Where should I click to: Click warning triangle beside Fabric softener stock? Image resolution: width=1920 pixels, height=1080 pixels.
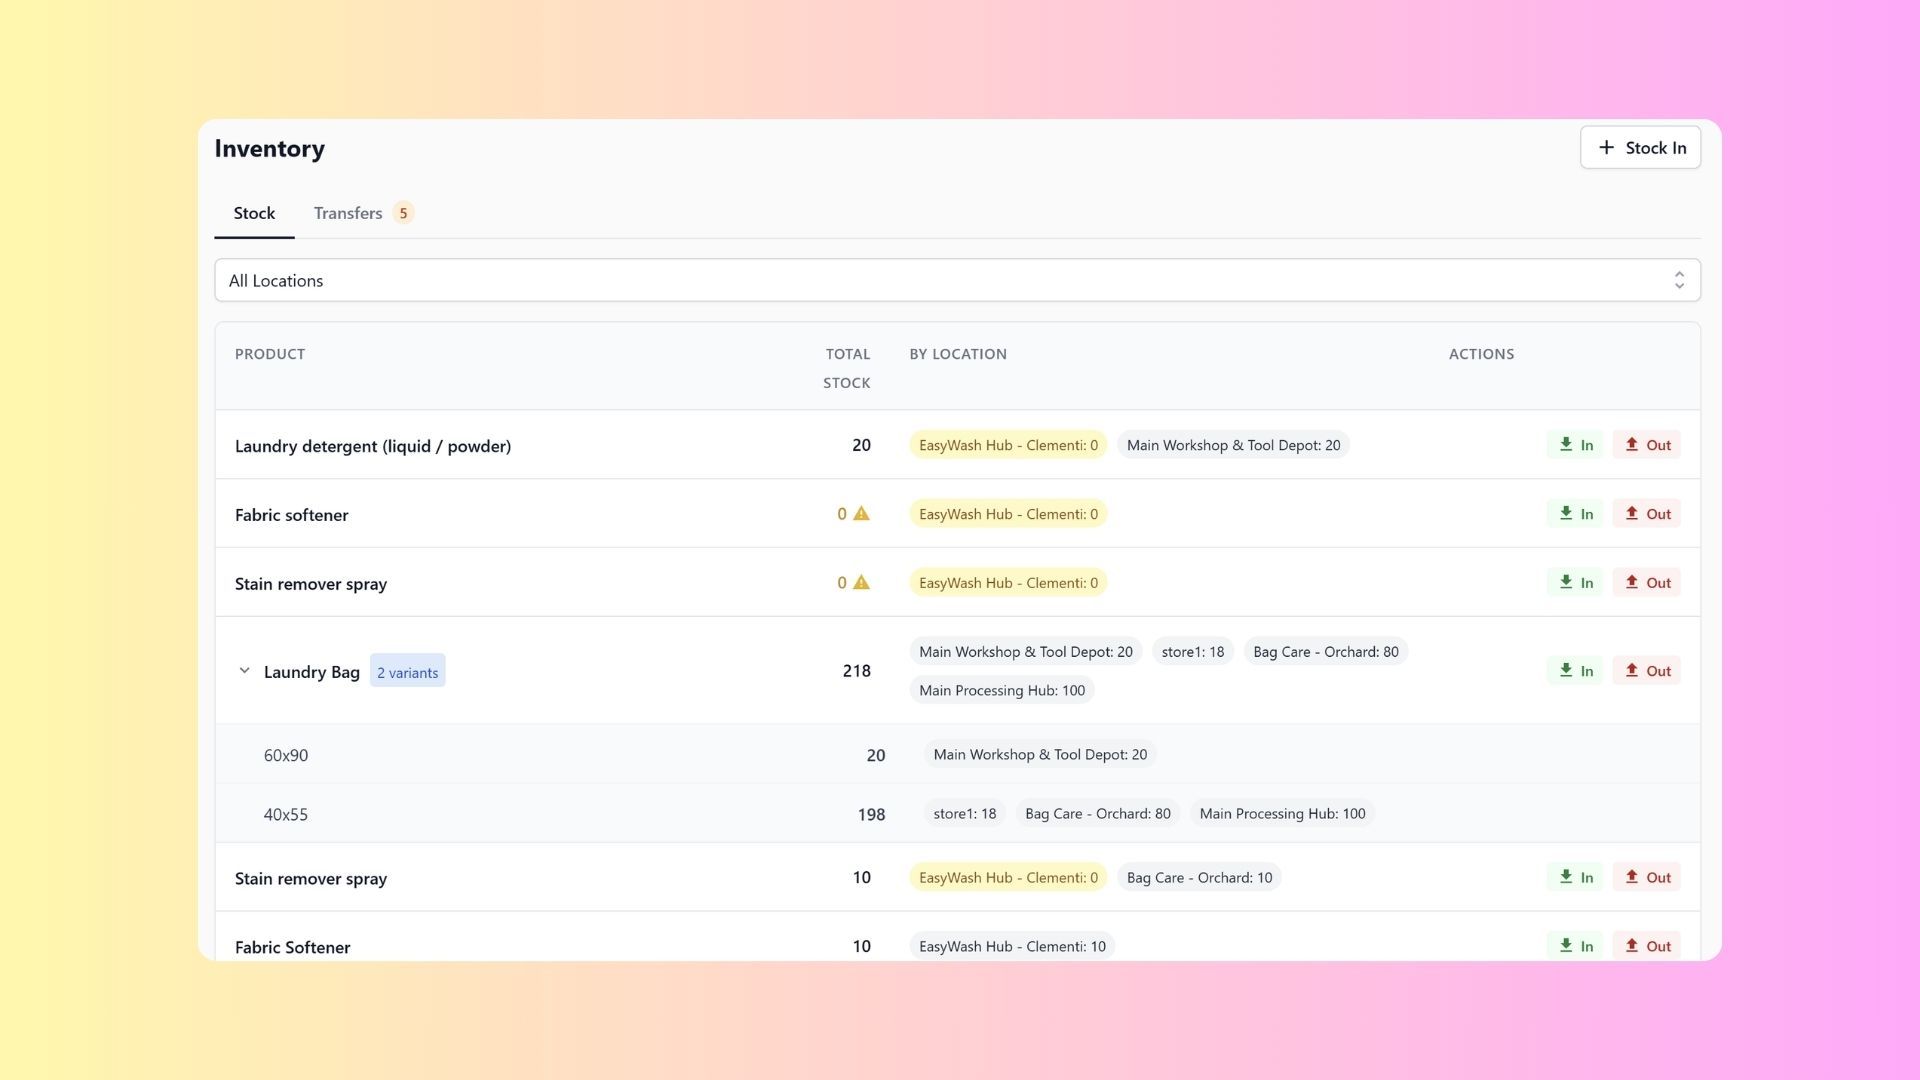[861, 514]
